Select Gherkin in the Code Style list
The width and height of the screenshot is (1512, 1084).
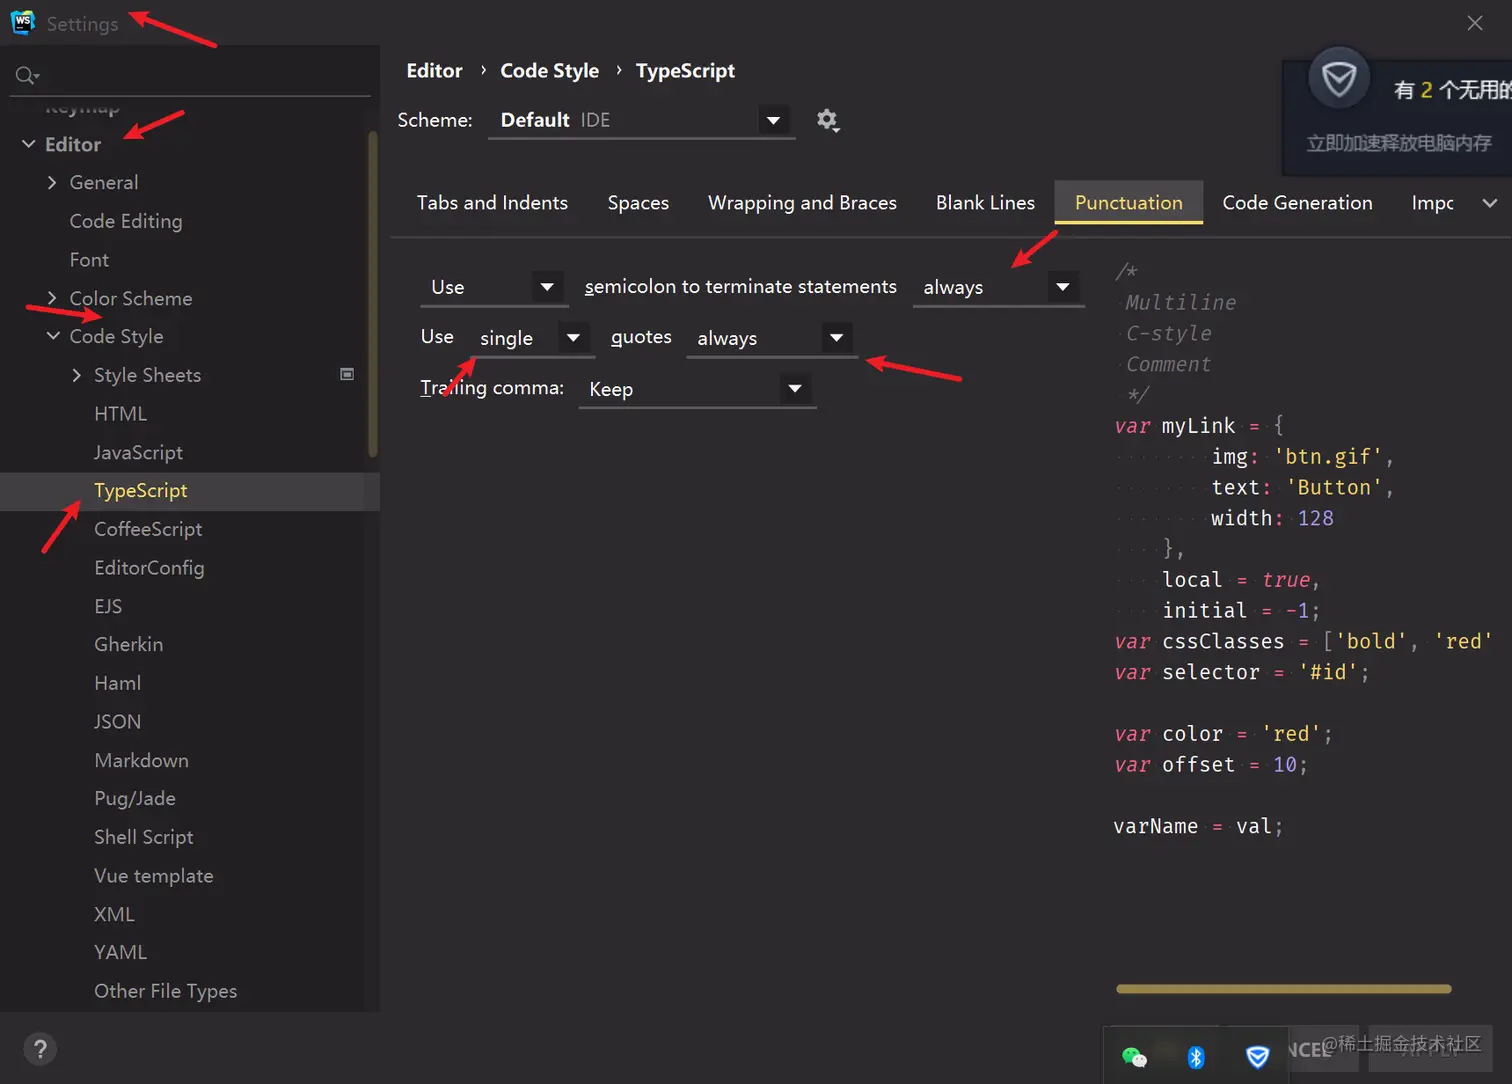coord(128,645)
